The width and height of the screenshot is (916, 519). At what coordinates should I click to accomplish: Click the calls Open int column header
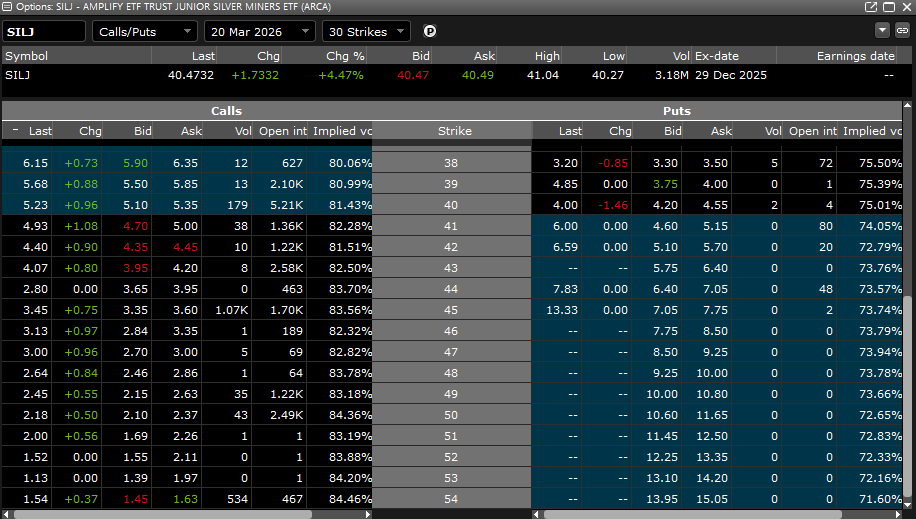(282, 131)
